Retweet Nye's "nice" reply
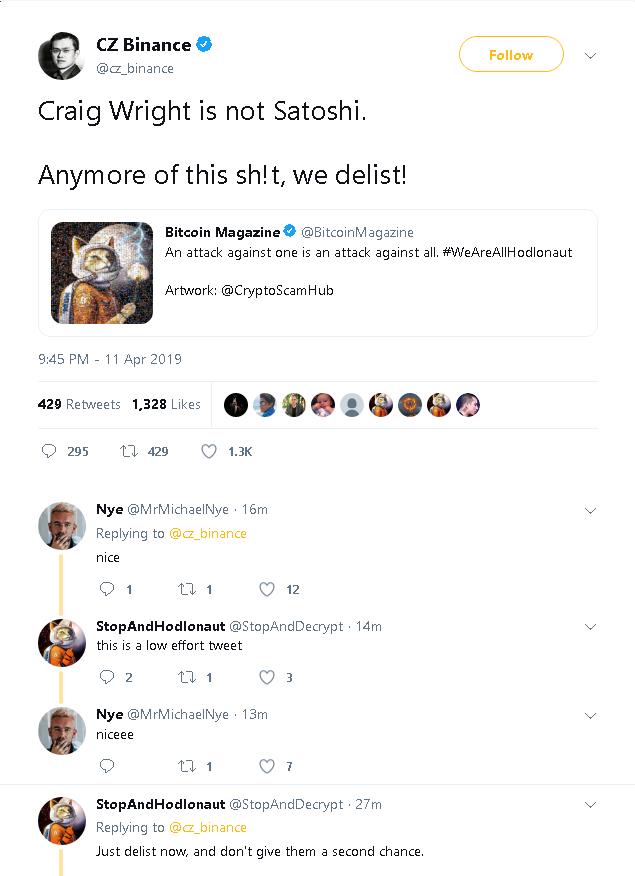The image size is (635, 876). click(x=187, y=589)
